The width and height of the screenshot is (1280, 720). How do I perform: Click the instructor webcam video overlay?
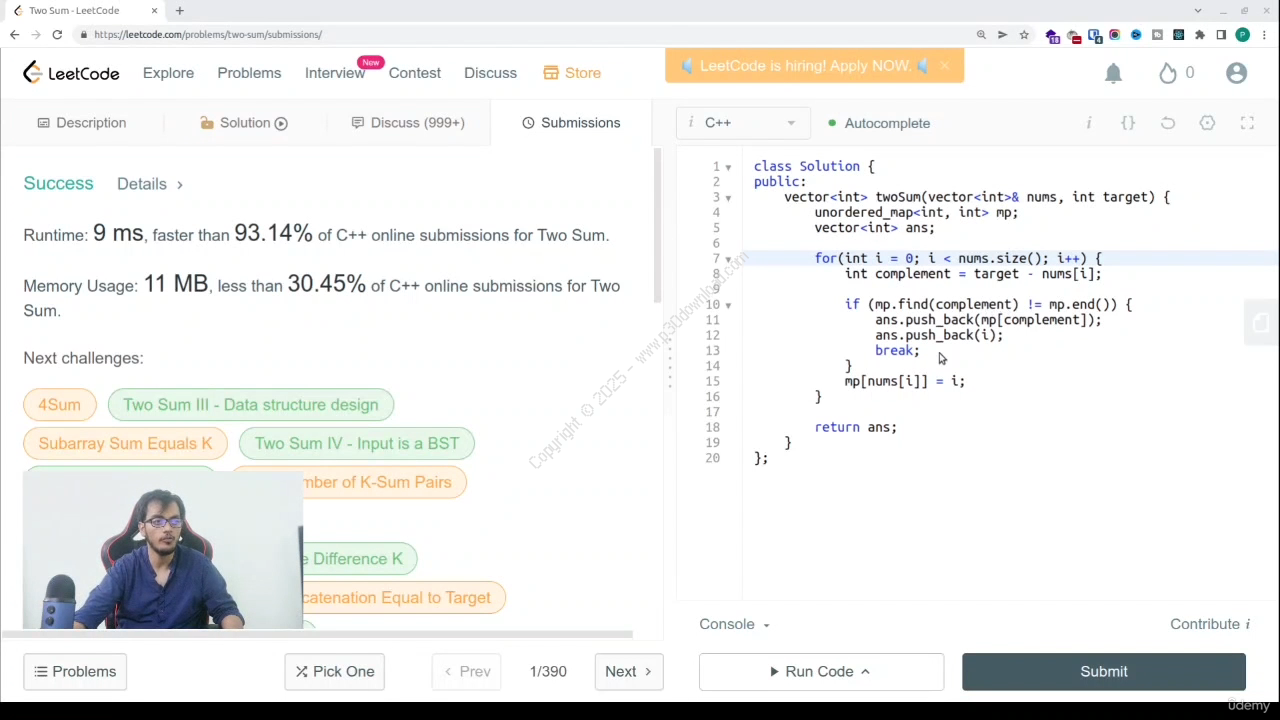[x=162, y=549]
